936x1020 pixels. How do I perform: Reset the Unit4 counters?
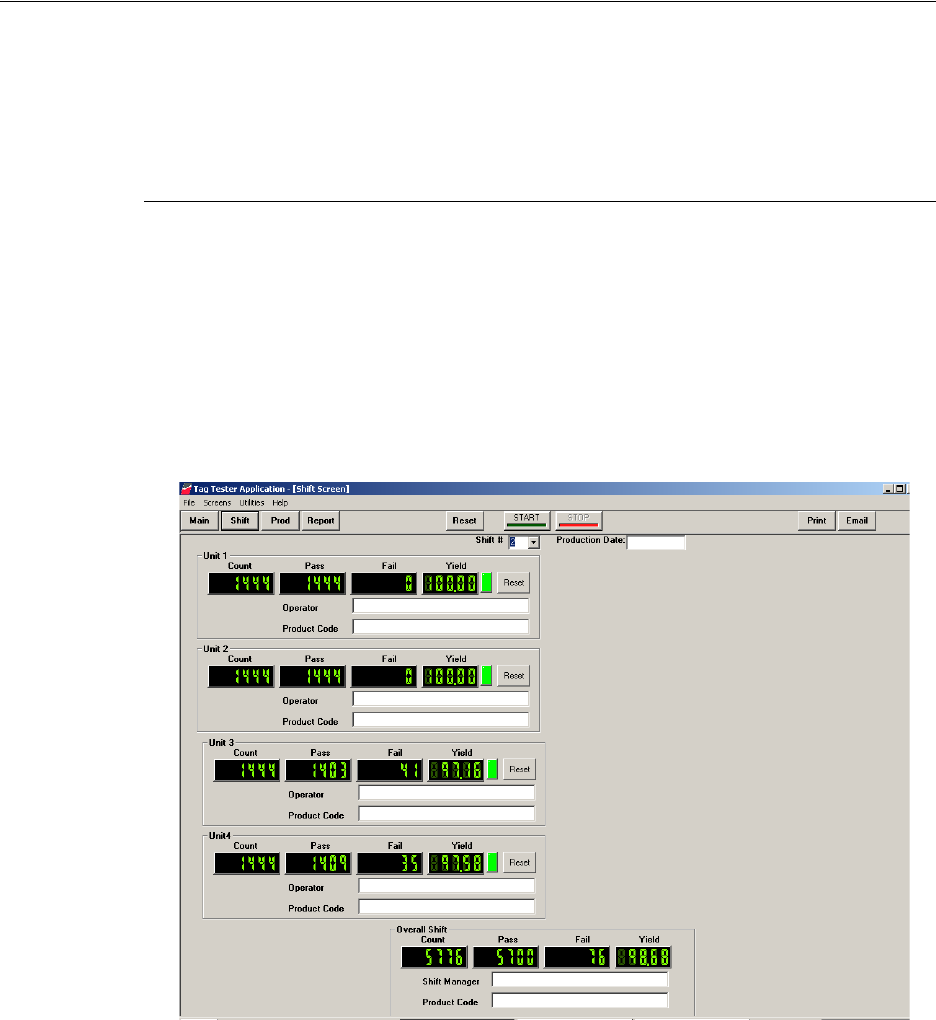tap(520, 863)
